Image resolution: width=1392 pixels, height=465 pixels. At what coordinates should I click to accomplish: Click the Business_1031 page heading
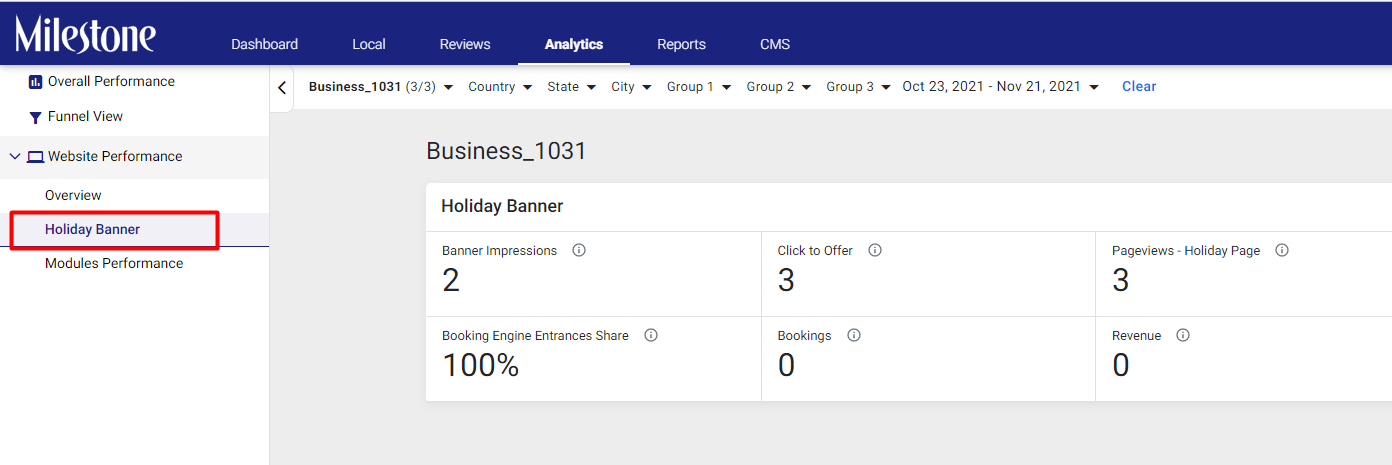pyautogui.click(x=506, y=152)
